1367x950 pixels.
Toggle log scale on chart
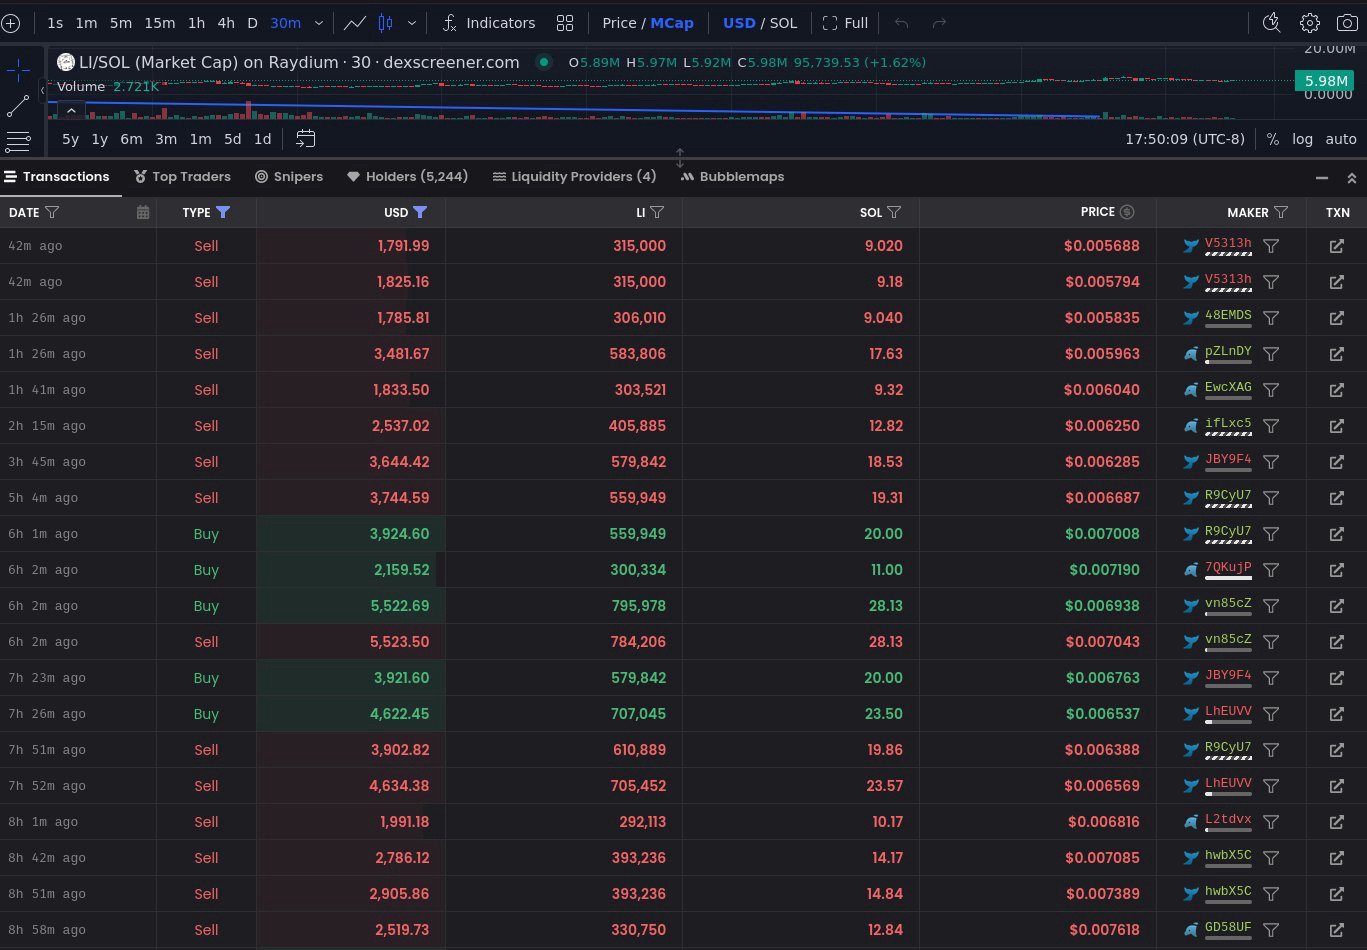coord(1302,139)
